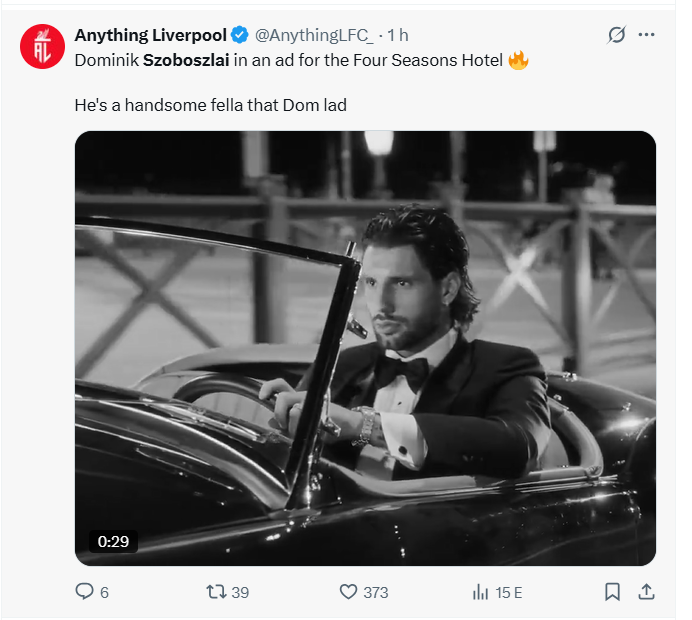
Task: Click the @AnythingLFC_ handle
Action: (x=314, y=36)
